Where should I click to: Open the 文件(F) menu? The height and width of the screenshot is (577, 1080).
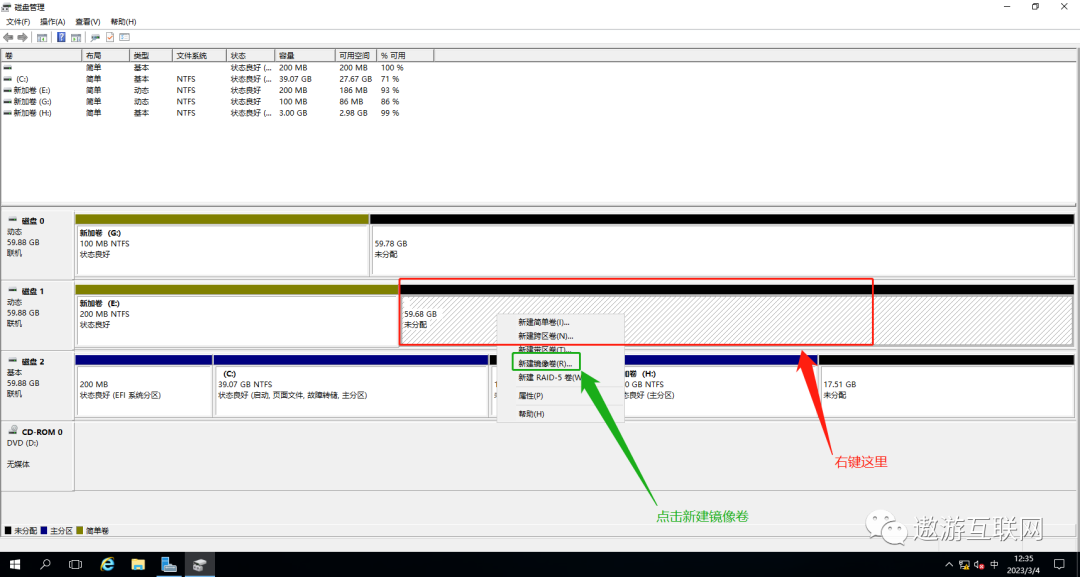pos(18,22)
